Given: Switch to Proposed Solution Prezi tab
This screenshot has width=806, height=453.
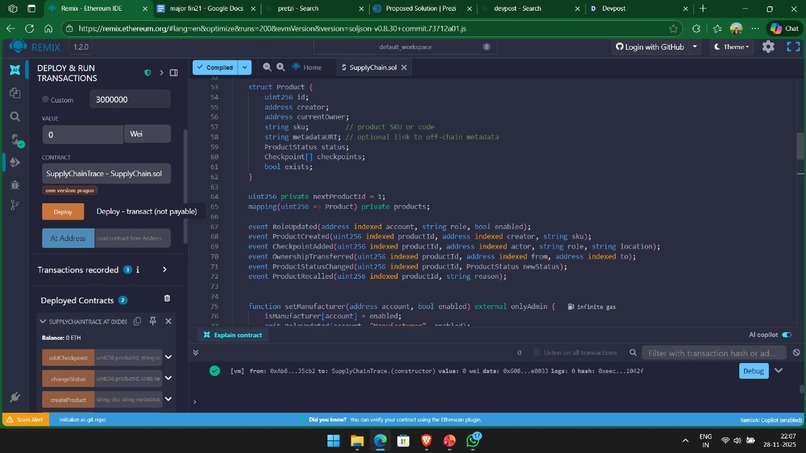Looking at the screenshot, I should (x=421, y=9).
